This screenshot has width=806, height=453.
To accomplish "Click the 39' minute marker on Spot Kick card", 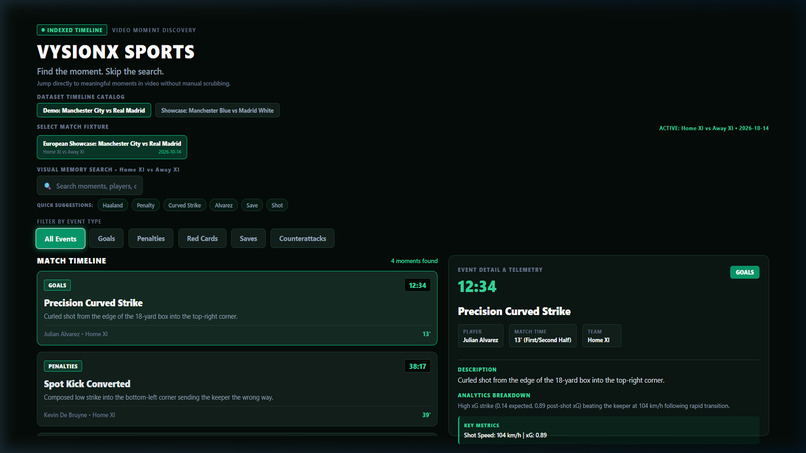I will 426,415.
